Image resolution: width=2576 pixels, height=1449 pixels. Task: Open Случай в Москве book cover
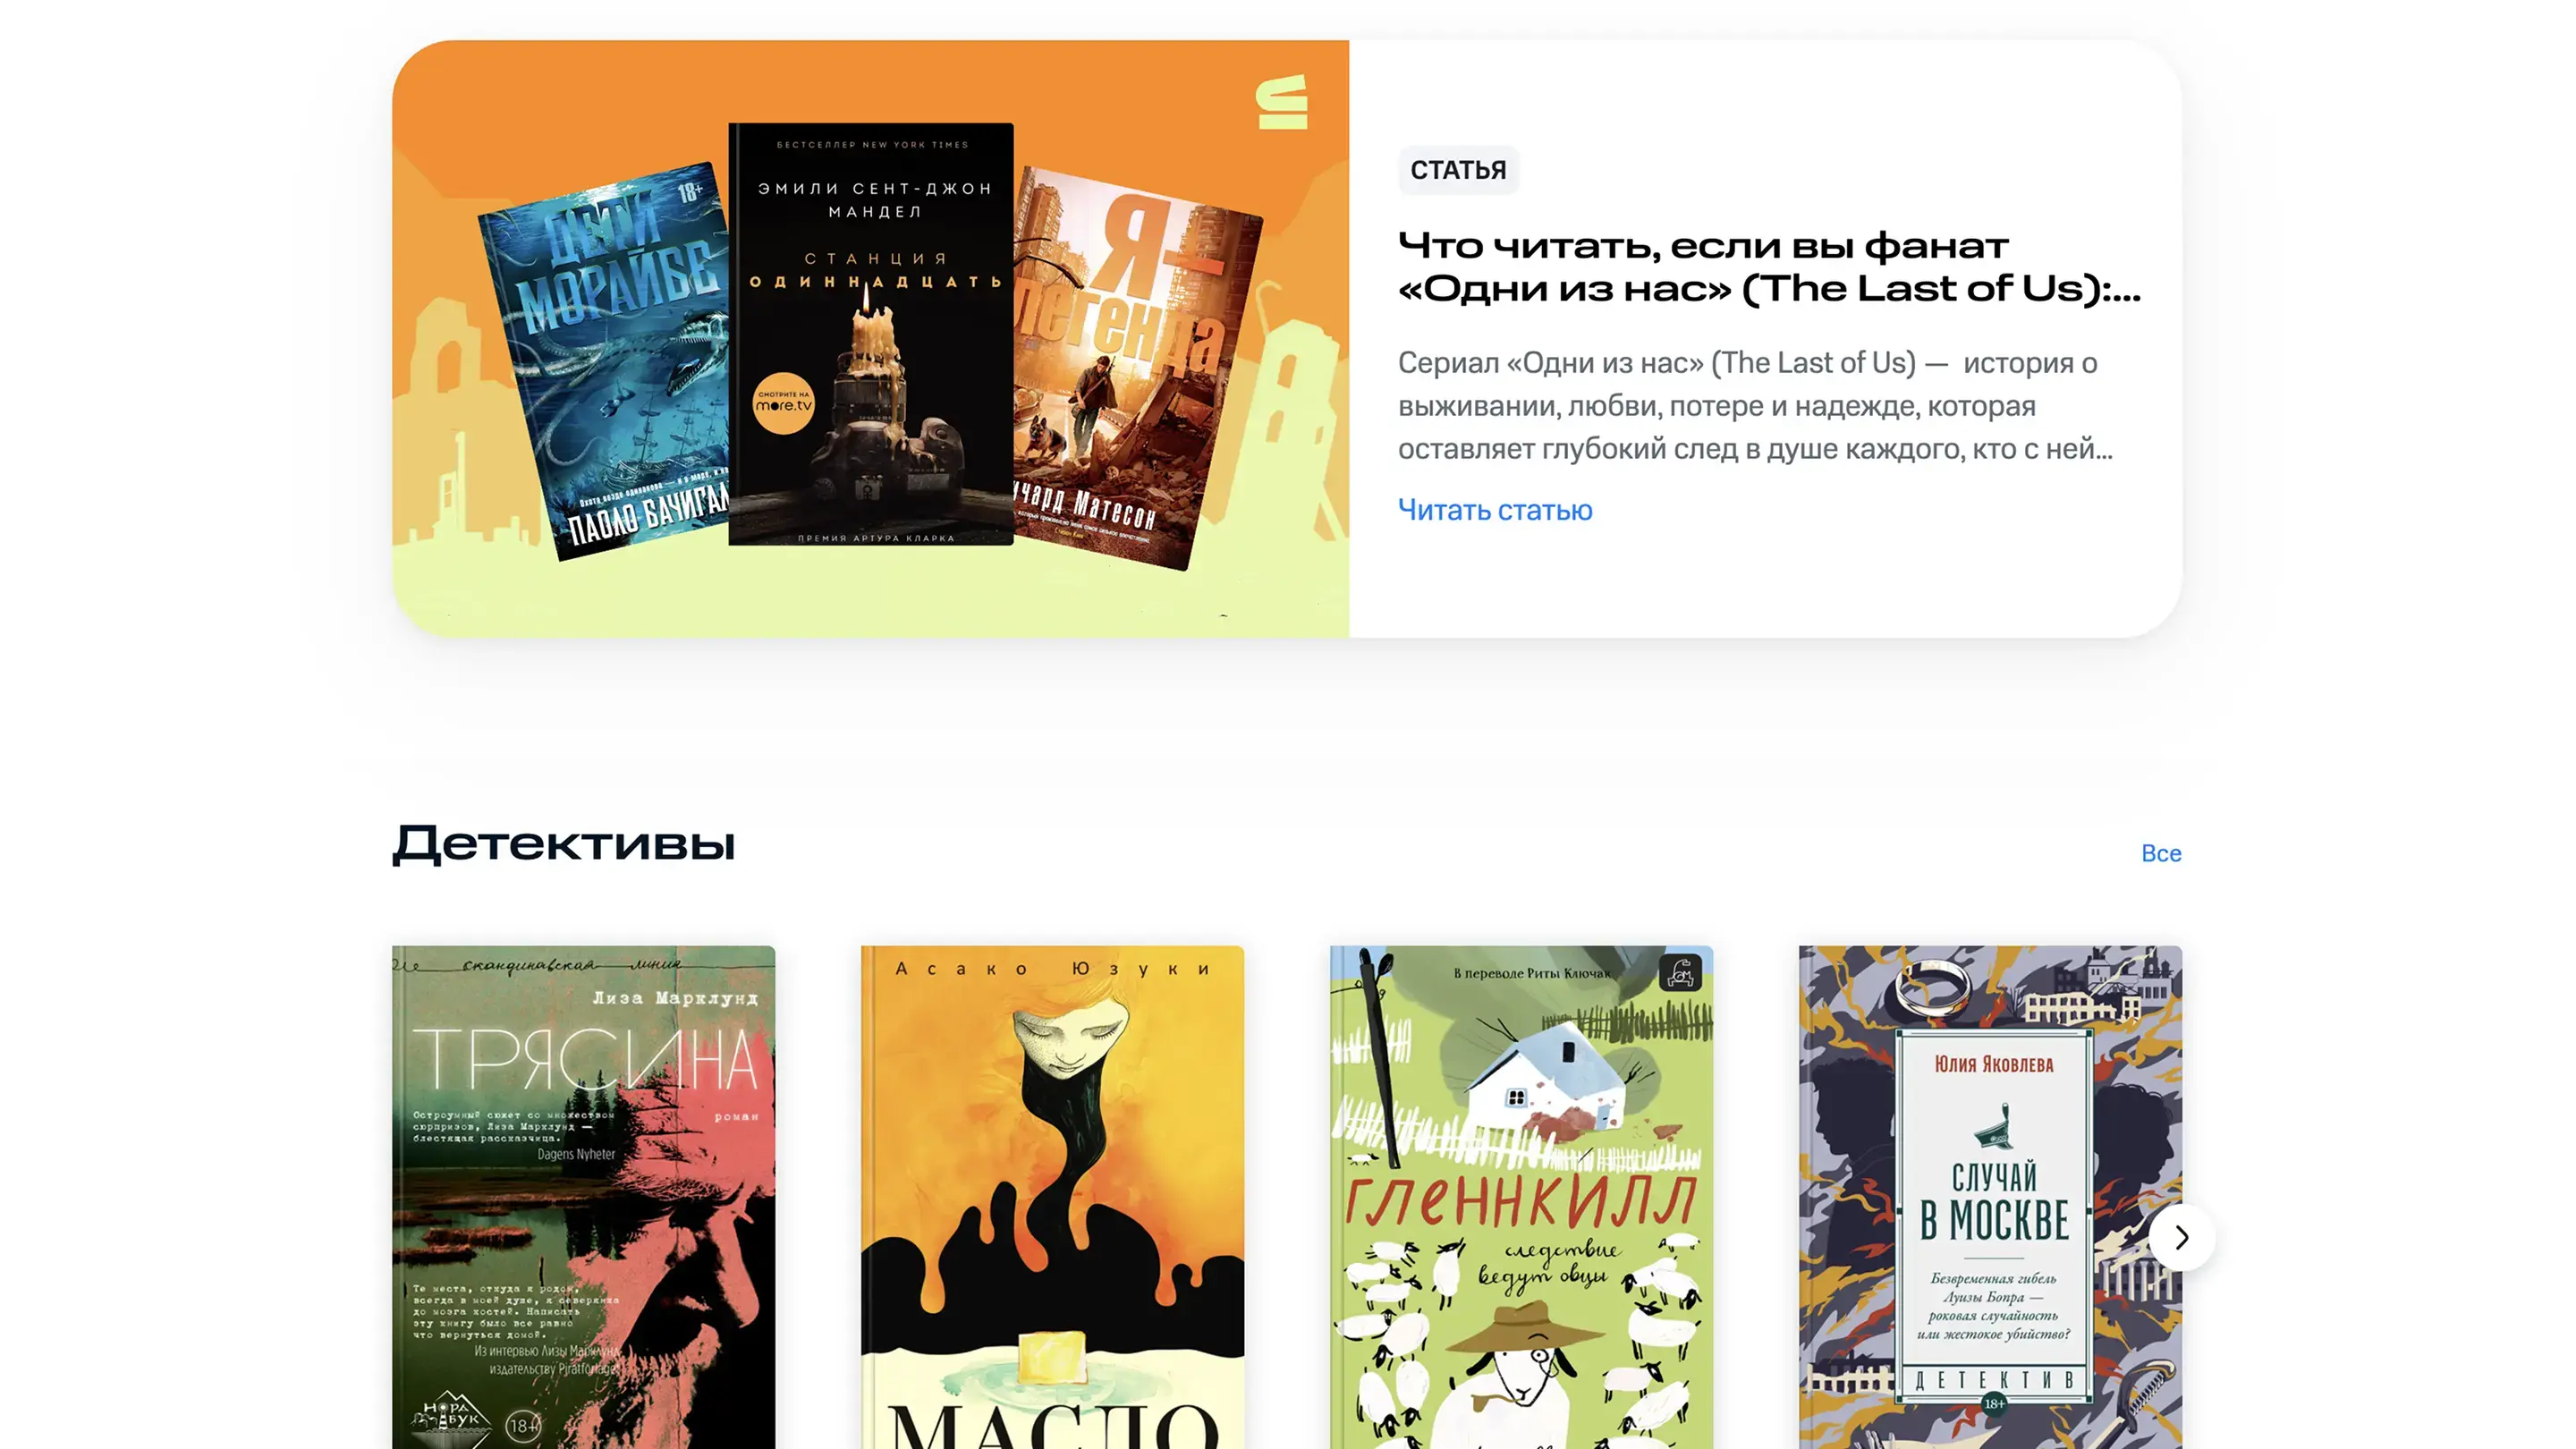pos(1990,1197)
